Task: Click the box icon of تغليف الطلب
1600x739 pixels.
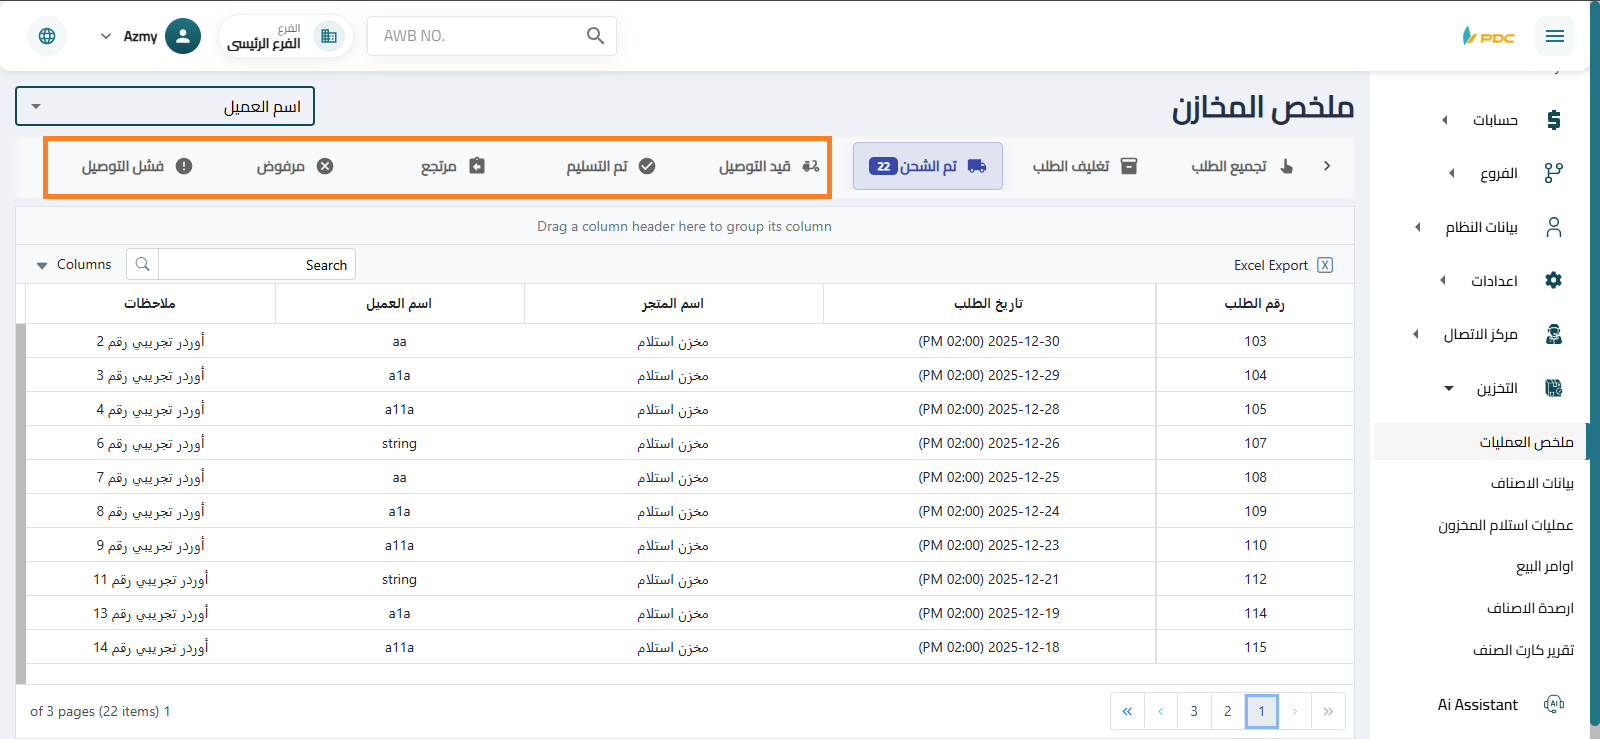Action: click(1129, 166)
